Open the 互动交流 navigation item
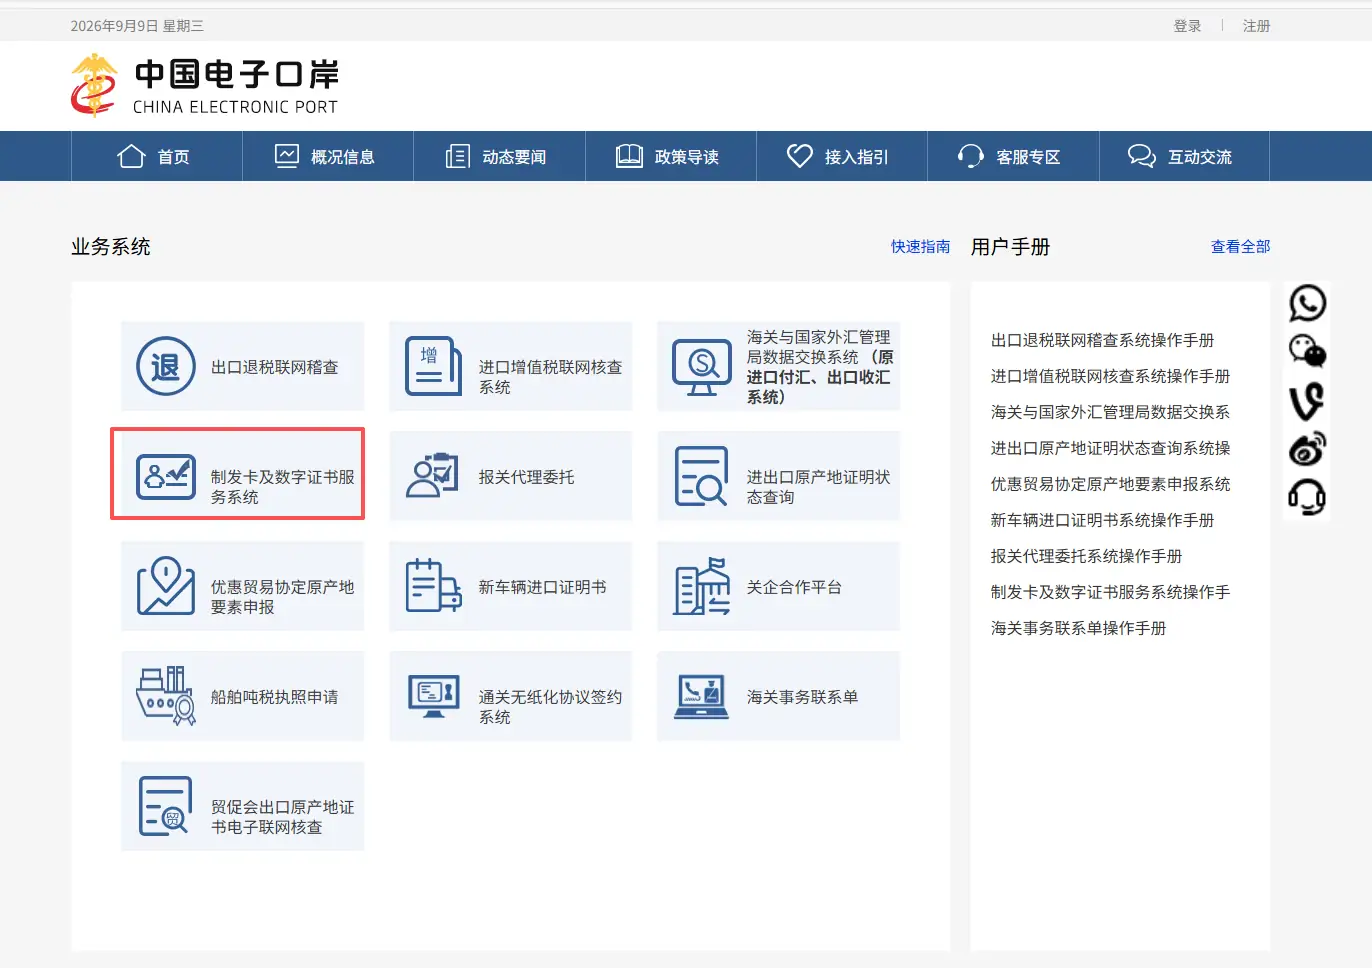The image size is (1372, 968). 1182,156
